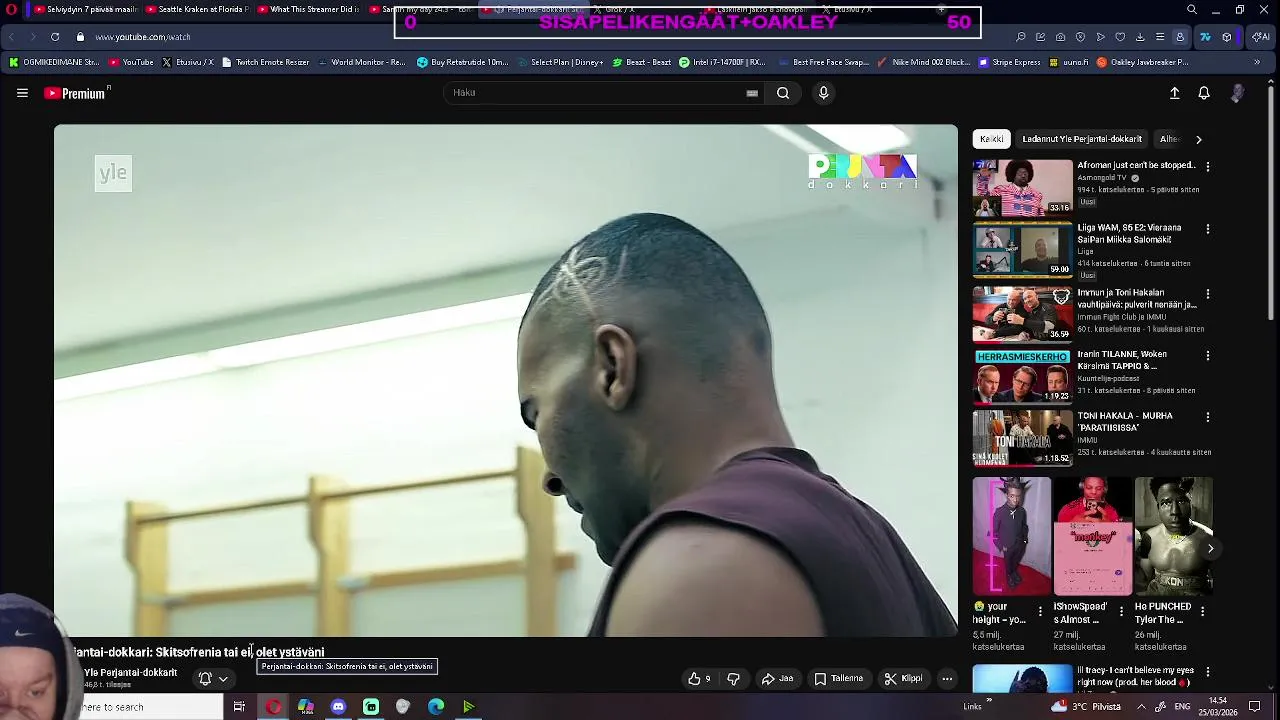The width and height of the screenshot is (1280, 720).
Task: Open Discord from the taskbar
Action: [338, 707]
